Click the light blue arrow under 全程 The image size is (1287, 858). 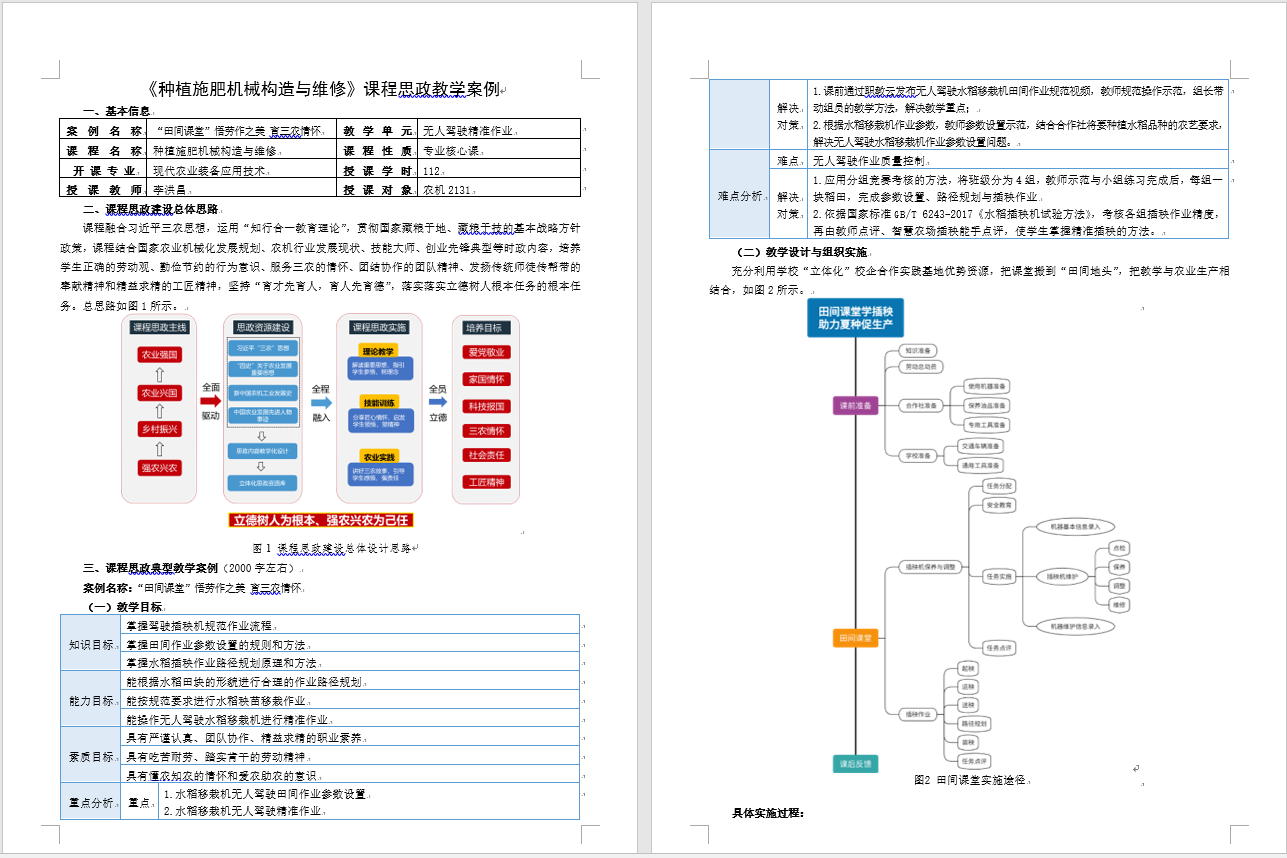(x=320, y=401)
